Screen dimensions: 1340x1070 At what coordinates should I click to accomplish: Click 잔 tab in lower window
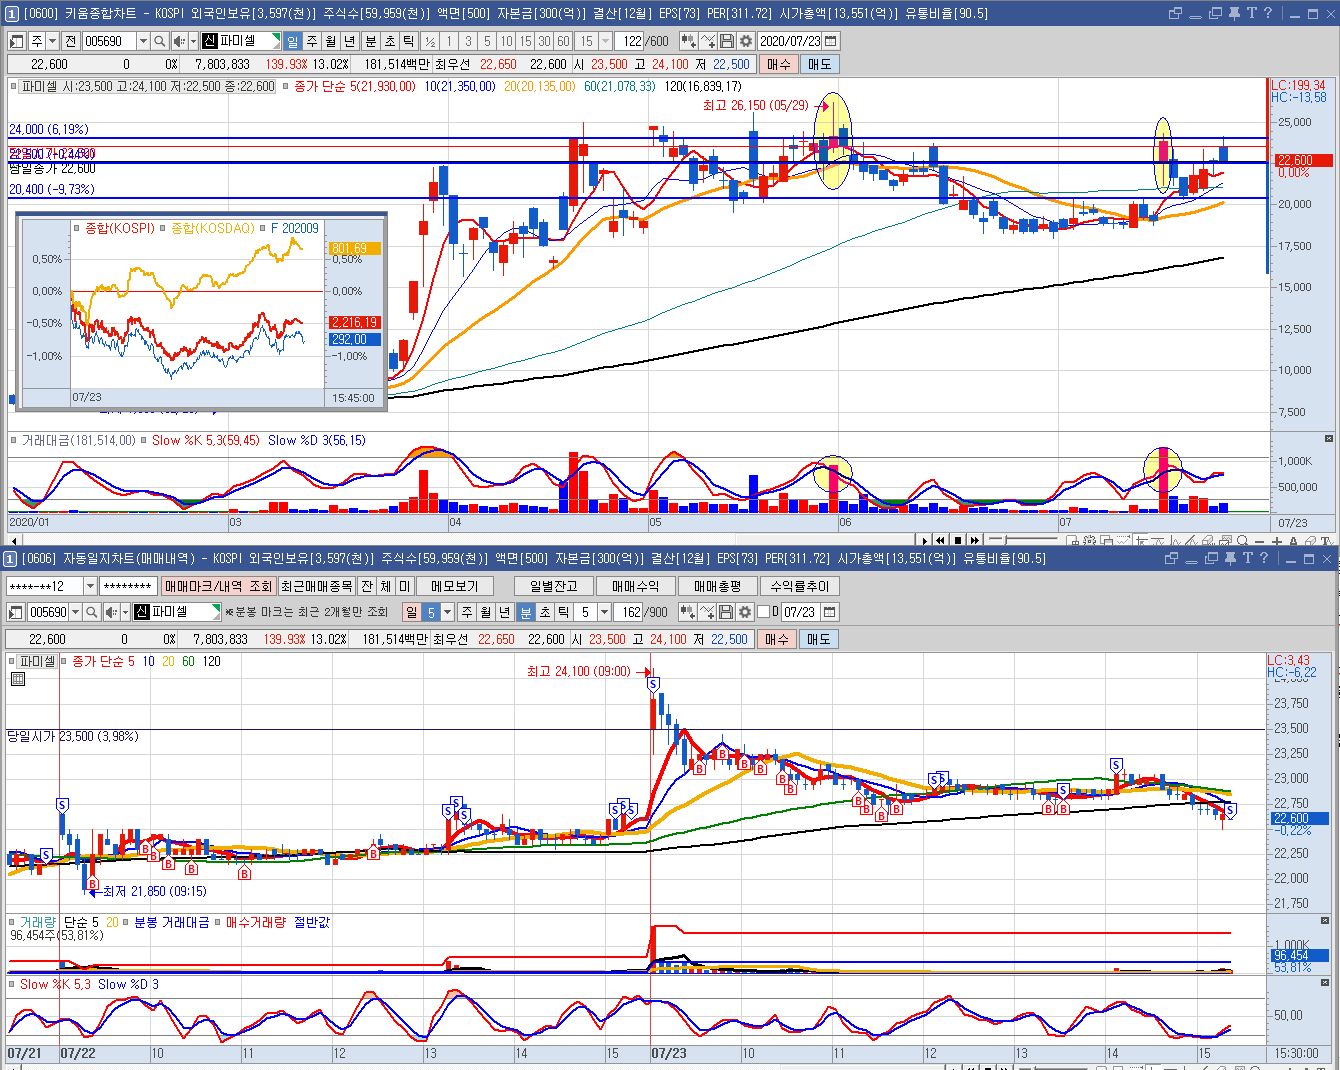tap(367, 586)
